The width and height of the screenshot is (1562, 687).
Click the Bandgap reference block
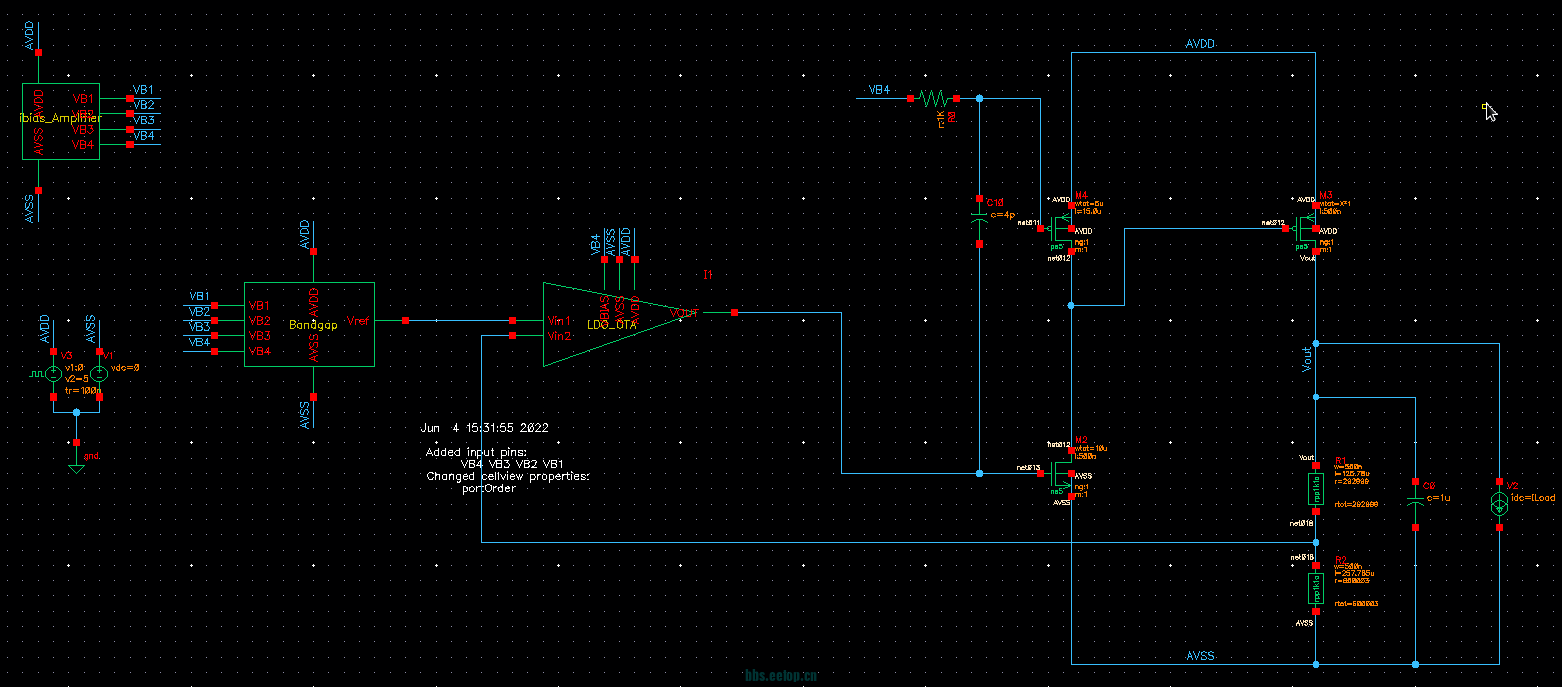pyautogui.click(x=309, y=324)
